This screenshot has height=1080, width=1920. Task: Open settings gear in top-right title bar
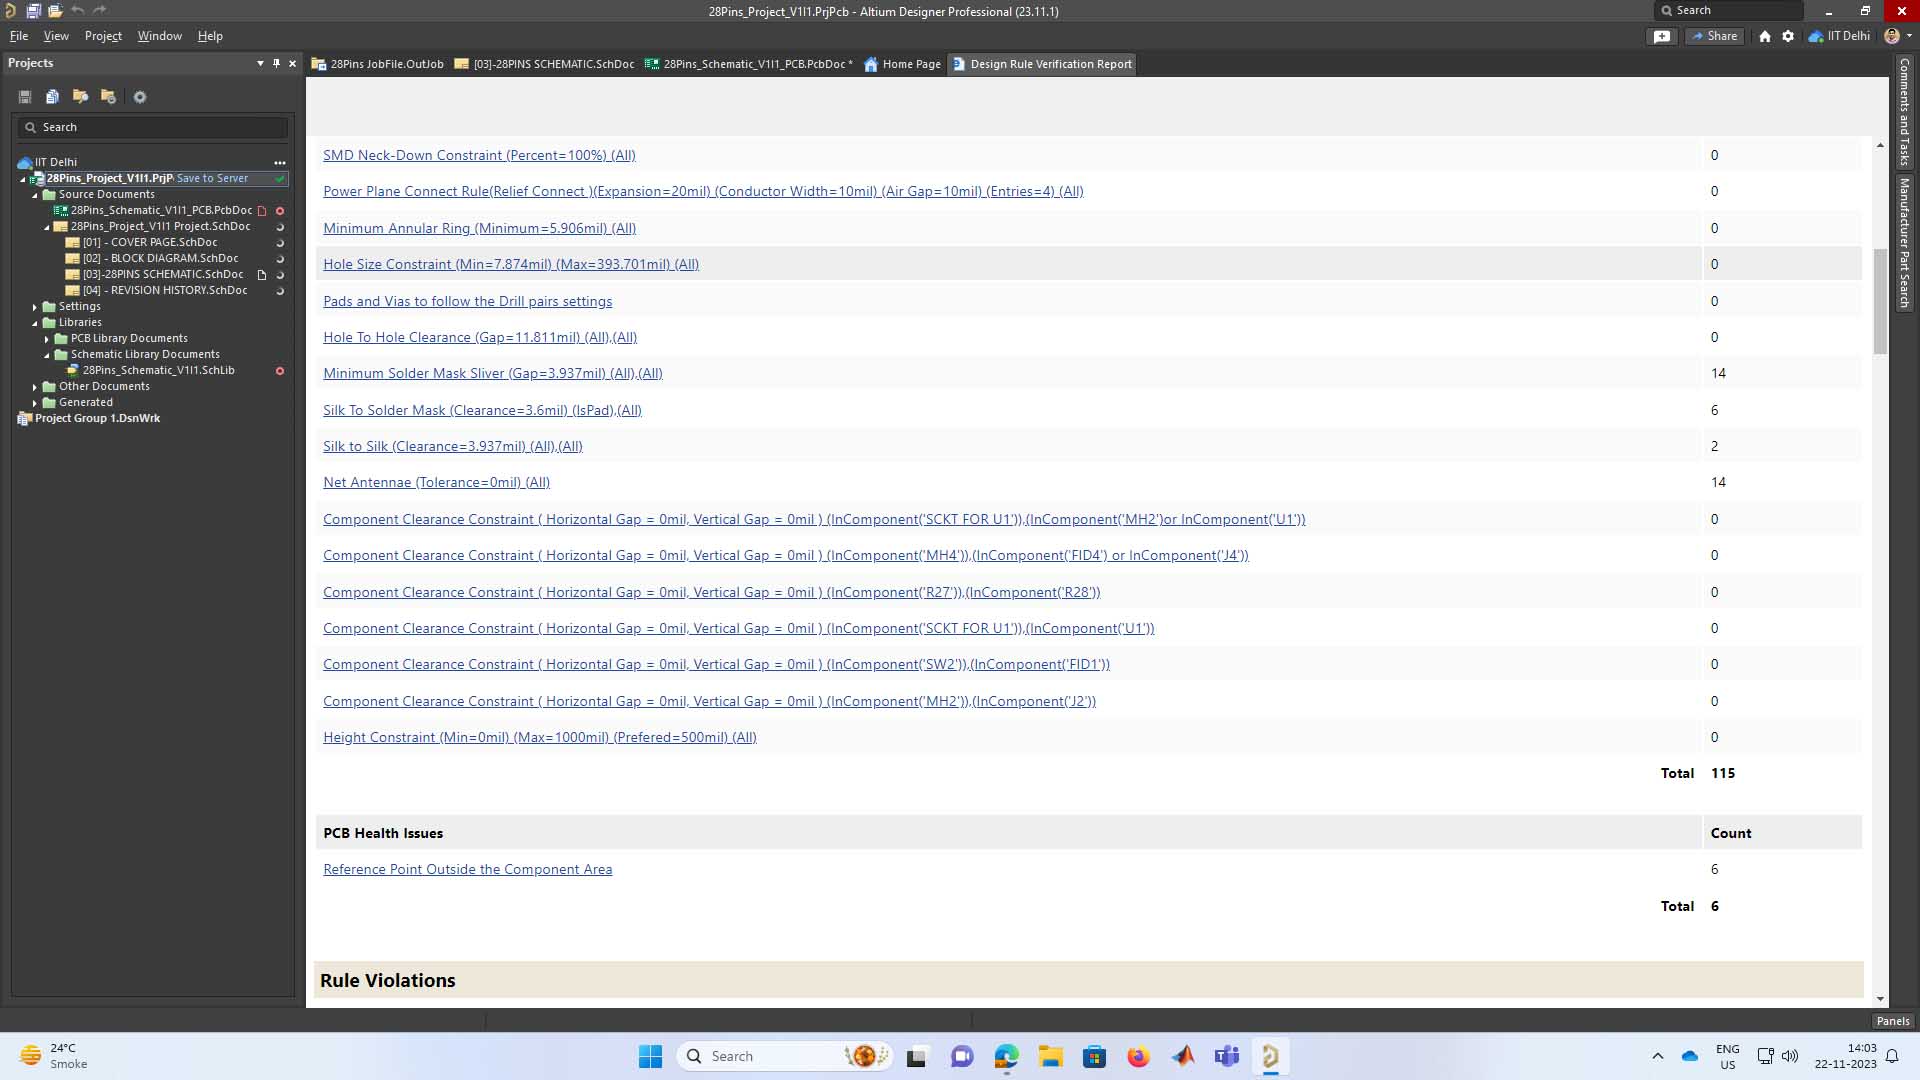[x=1788, y=36]
